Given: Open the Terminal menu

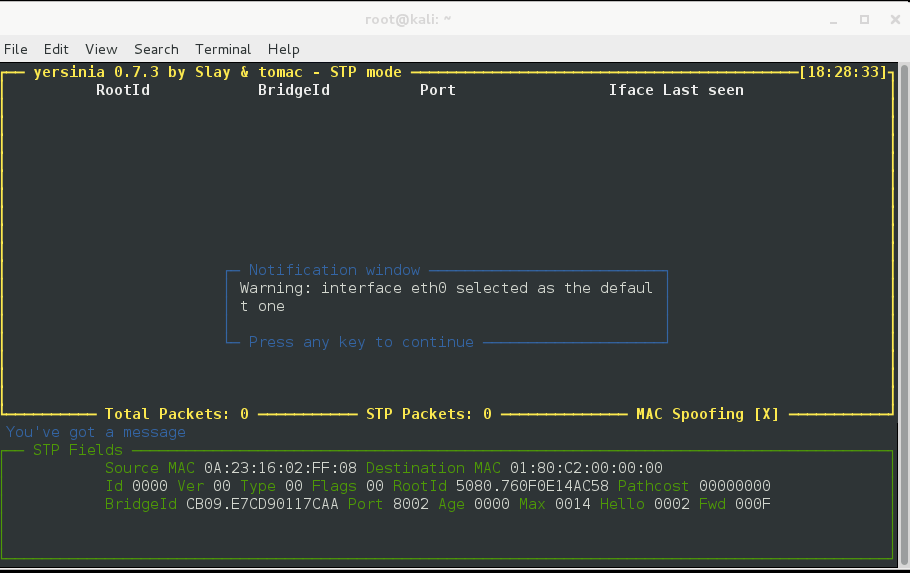Looking at the screenshot, I should point(223,49).
